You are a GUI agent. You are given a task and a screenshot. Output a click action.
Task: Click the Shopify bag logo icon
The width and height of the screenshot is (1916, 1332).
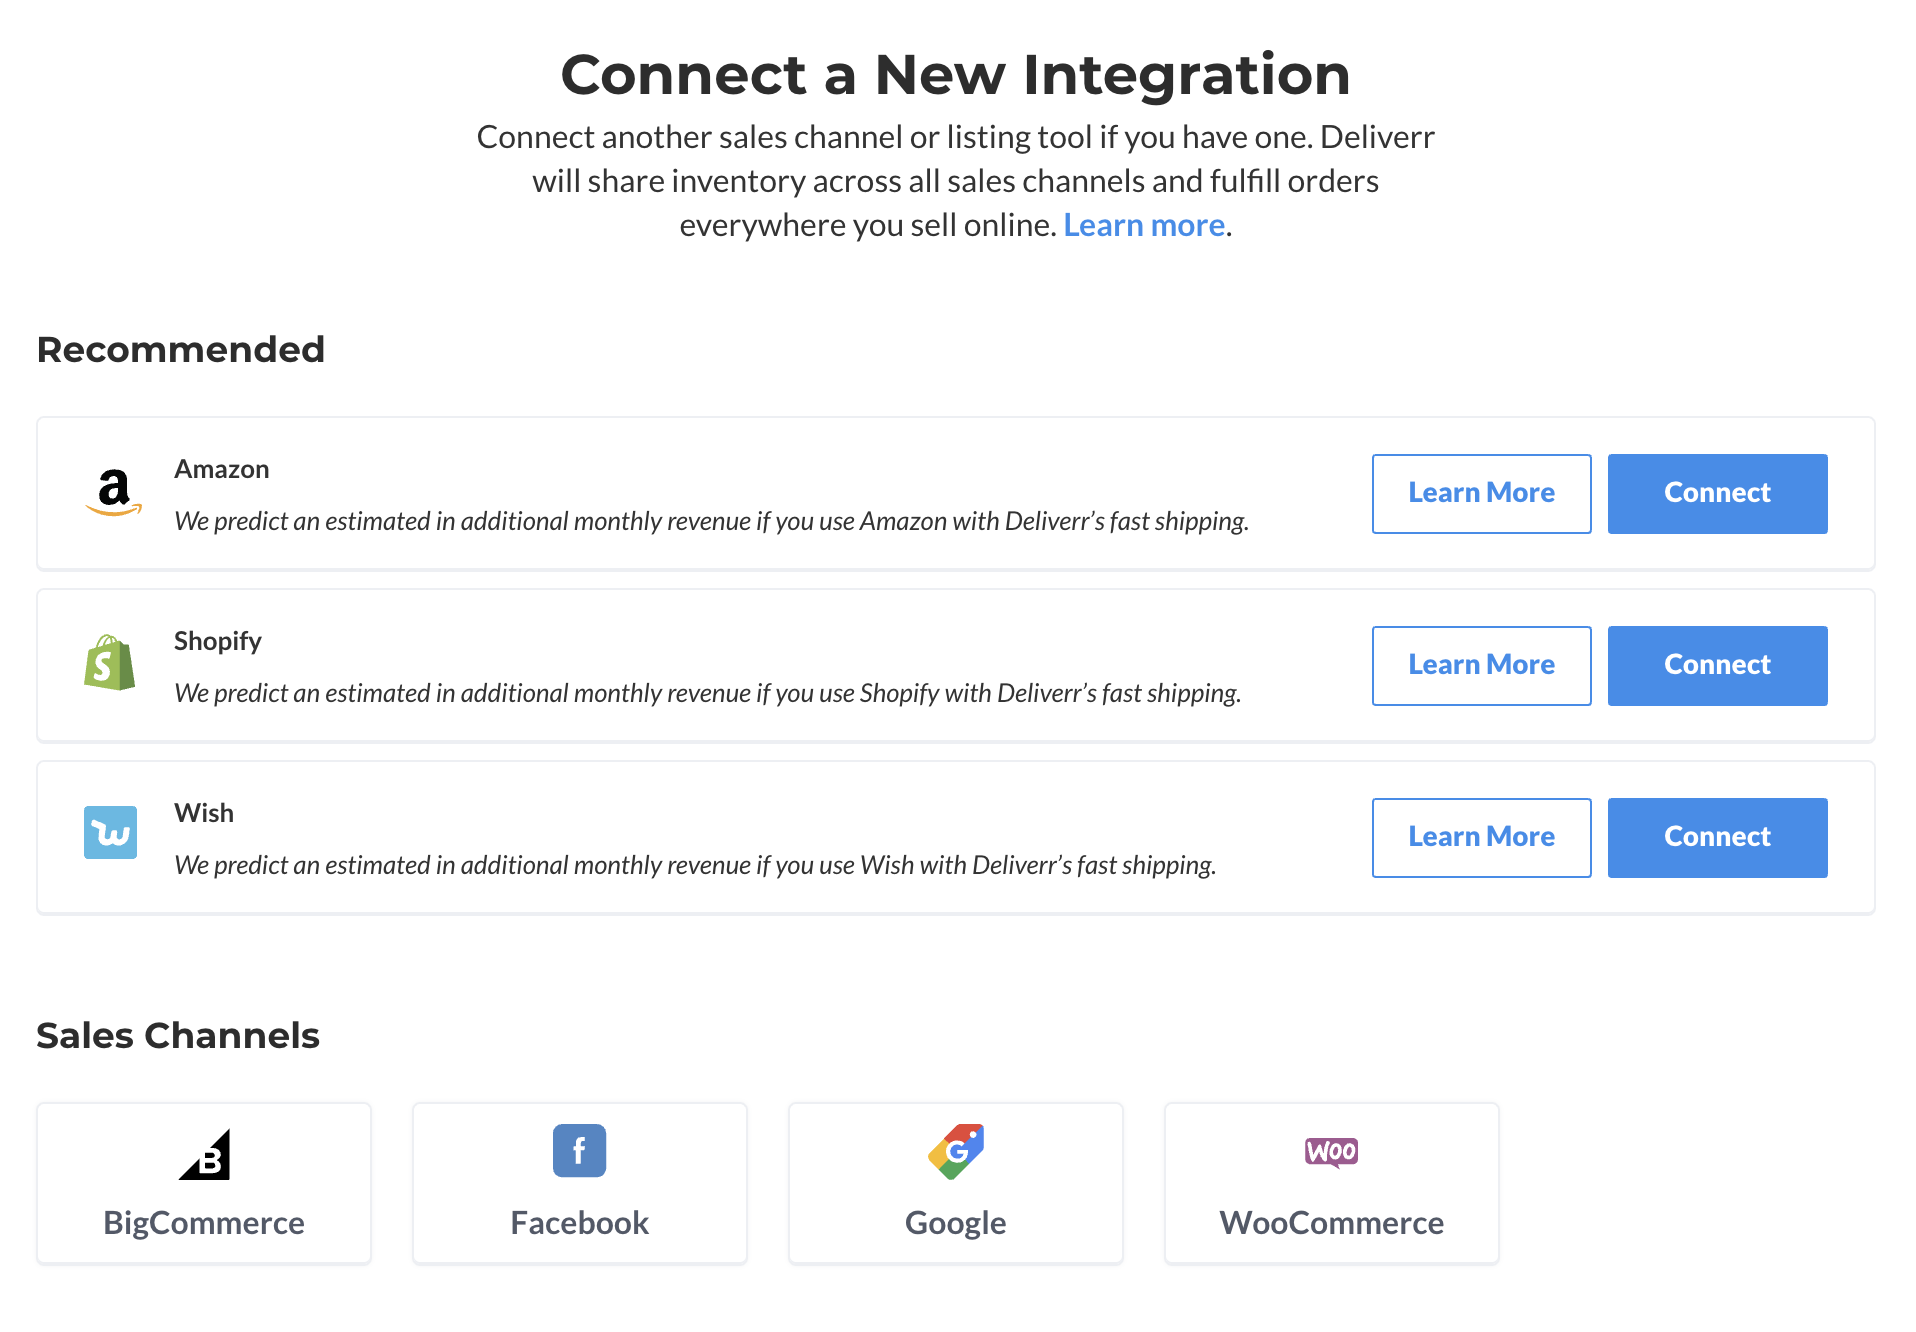point(110,663)
